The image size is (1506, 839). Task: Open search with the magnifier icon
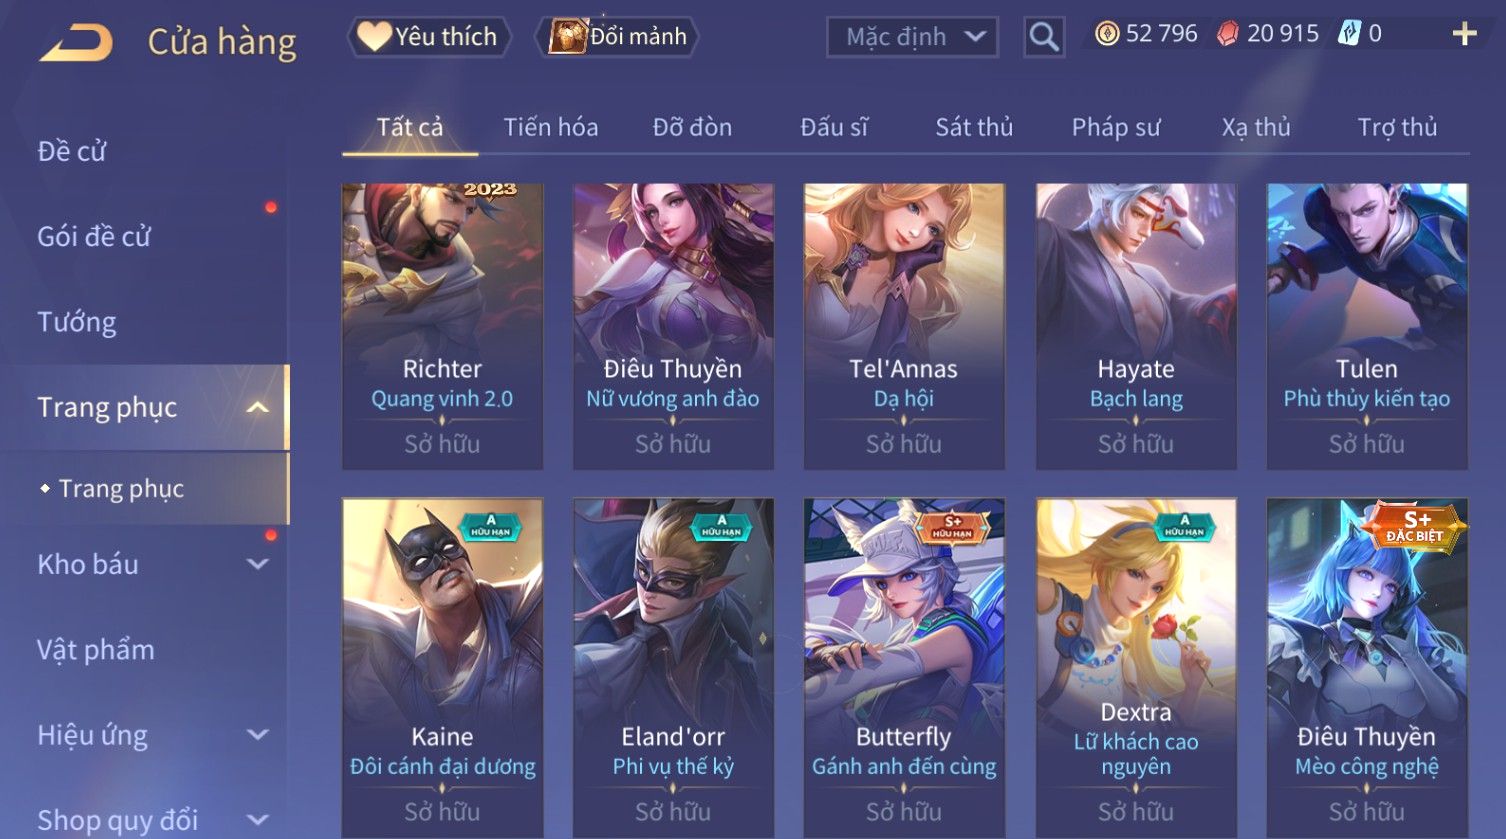1044,37
